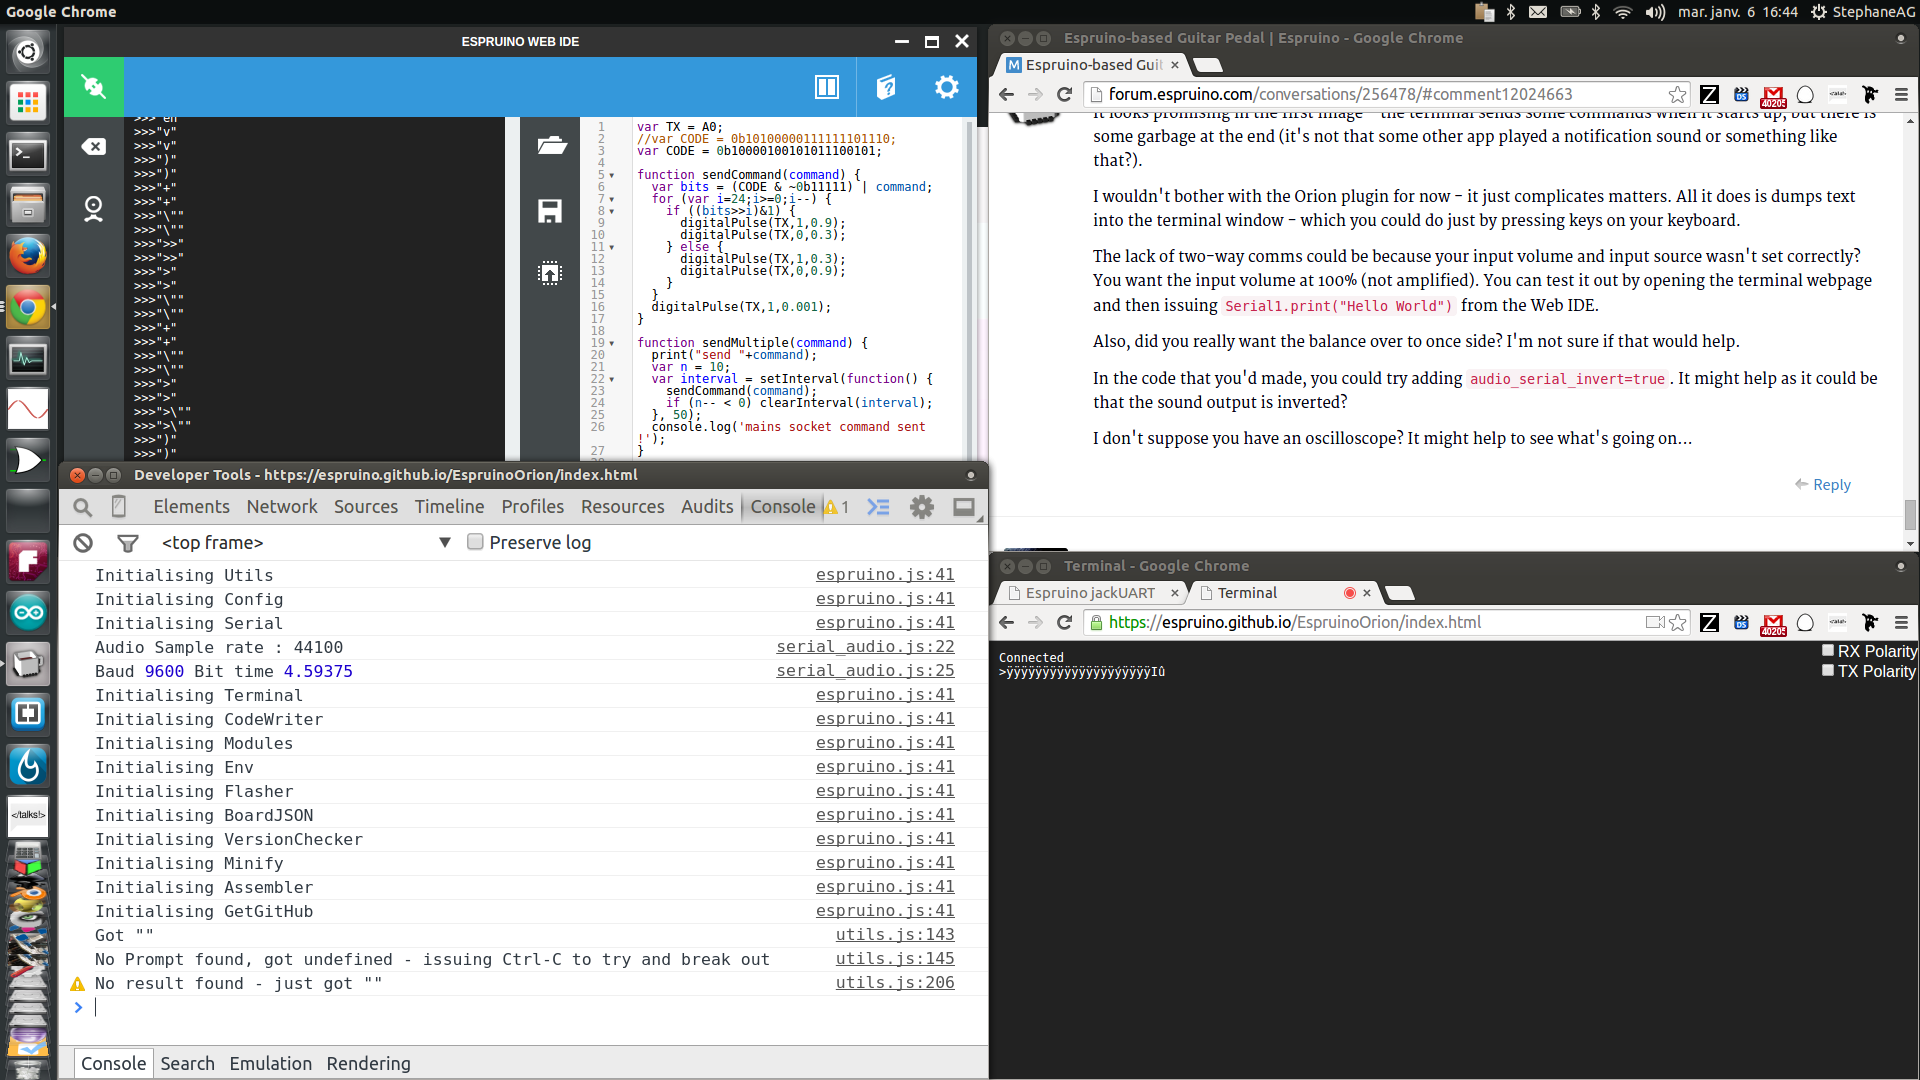The height and width of the screenshot is (1080, 1920).
Task: Toggle the TX Polarity checkbox
Action: [x=1828, y=670]
